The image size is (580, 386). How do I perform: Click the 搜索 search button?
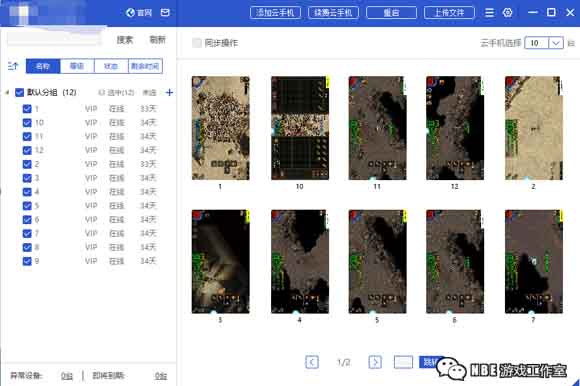pyautogui.click(x=125, y=40)
